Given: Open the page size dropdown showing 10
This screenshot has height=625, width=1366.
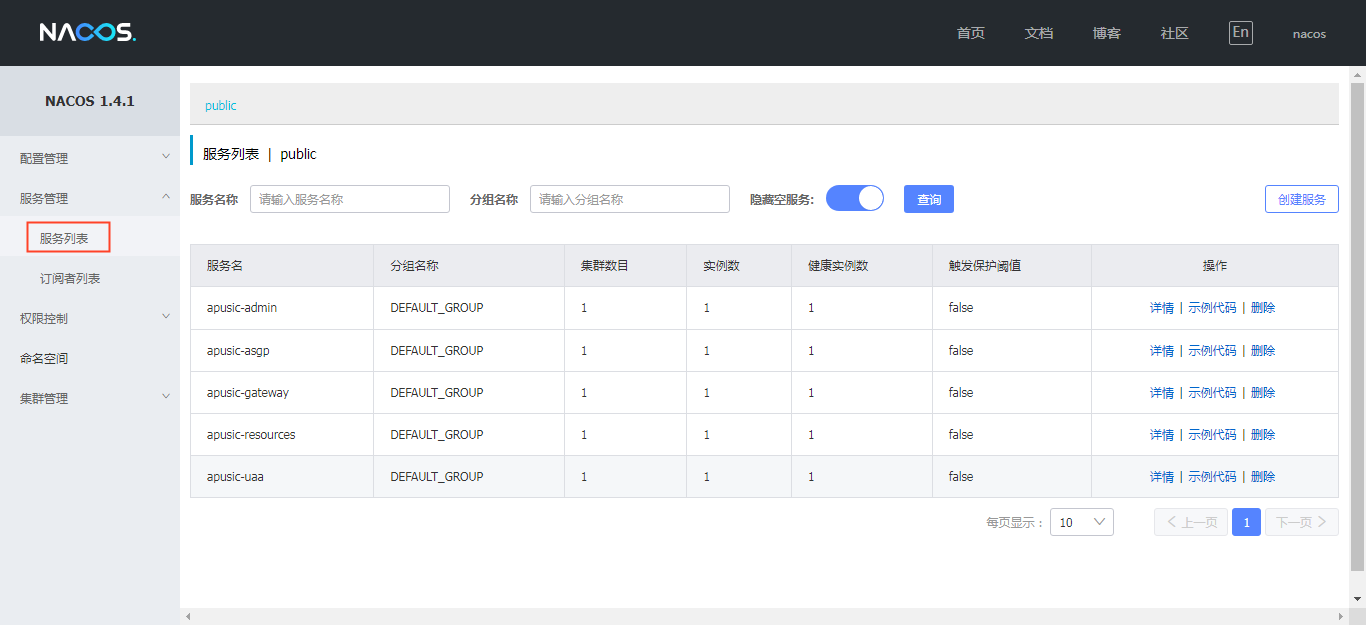Looking at the screenshot, I should [x=1081, y=522].
